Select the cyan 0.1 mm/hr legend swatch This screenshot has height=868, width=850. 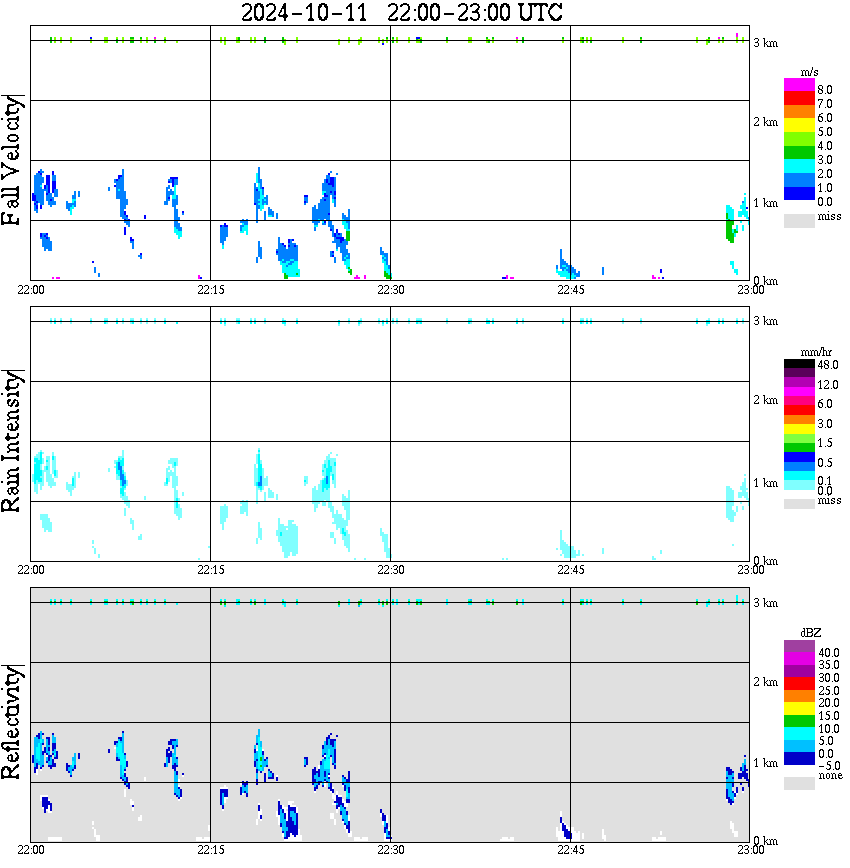tap(799, 476)
